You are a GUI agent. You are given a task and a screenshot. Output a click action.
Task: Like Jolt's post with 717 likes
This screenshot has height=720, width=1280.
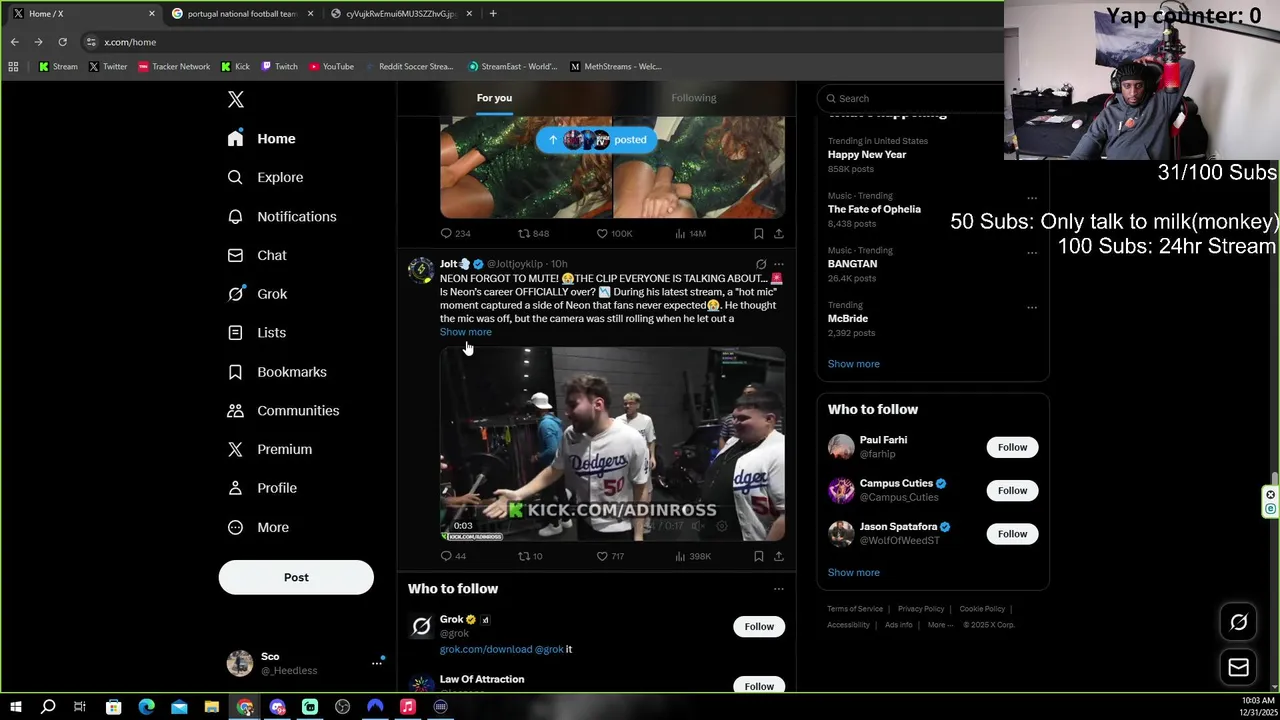click(610, 556)
